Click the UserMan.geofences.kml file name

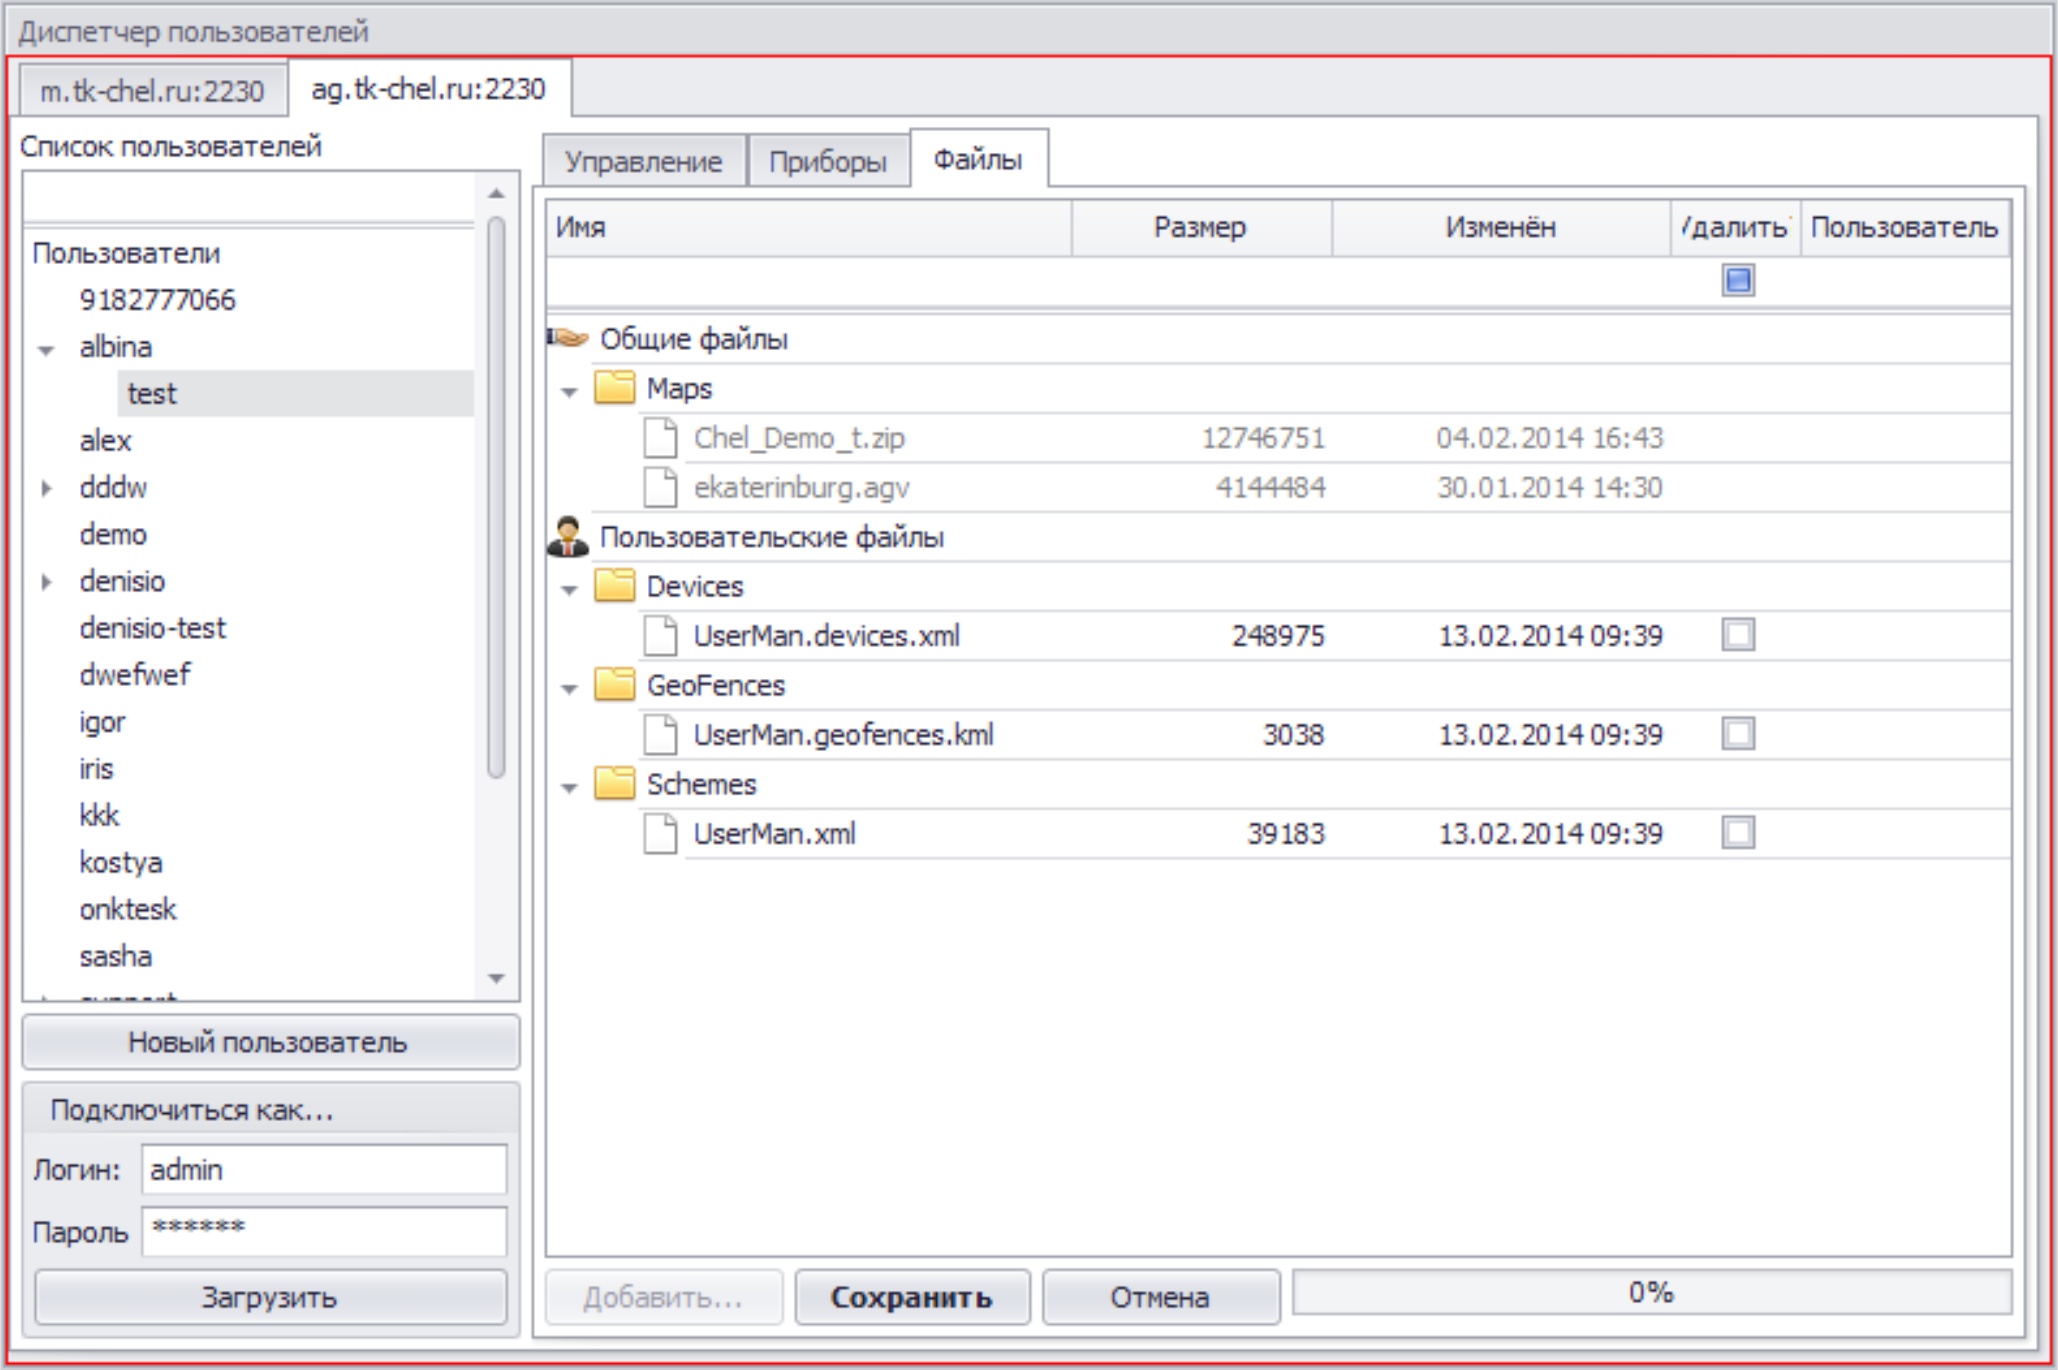coord(843,734)
